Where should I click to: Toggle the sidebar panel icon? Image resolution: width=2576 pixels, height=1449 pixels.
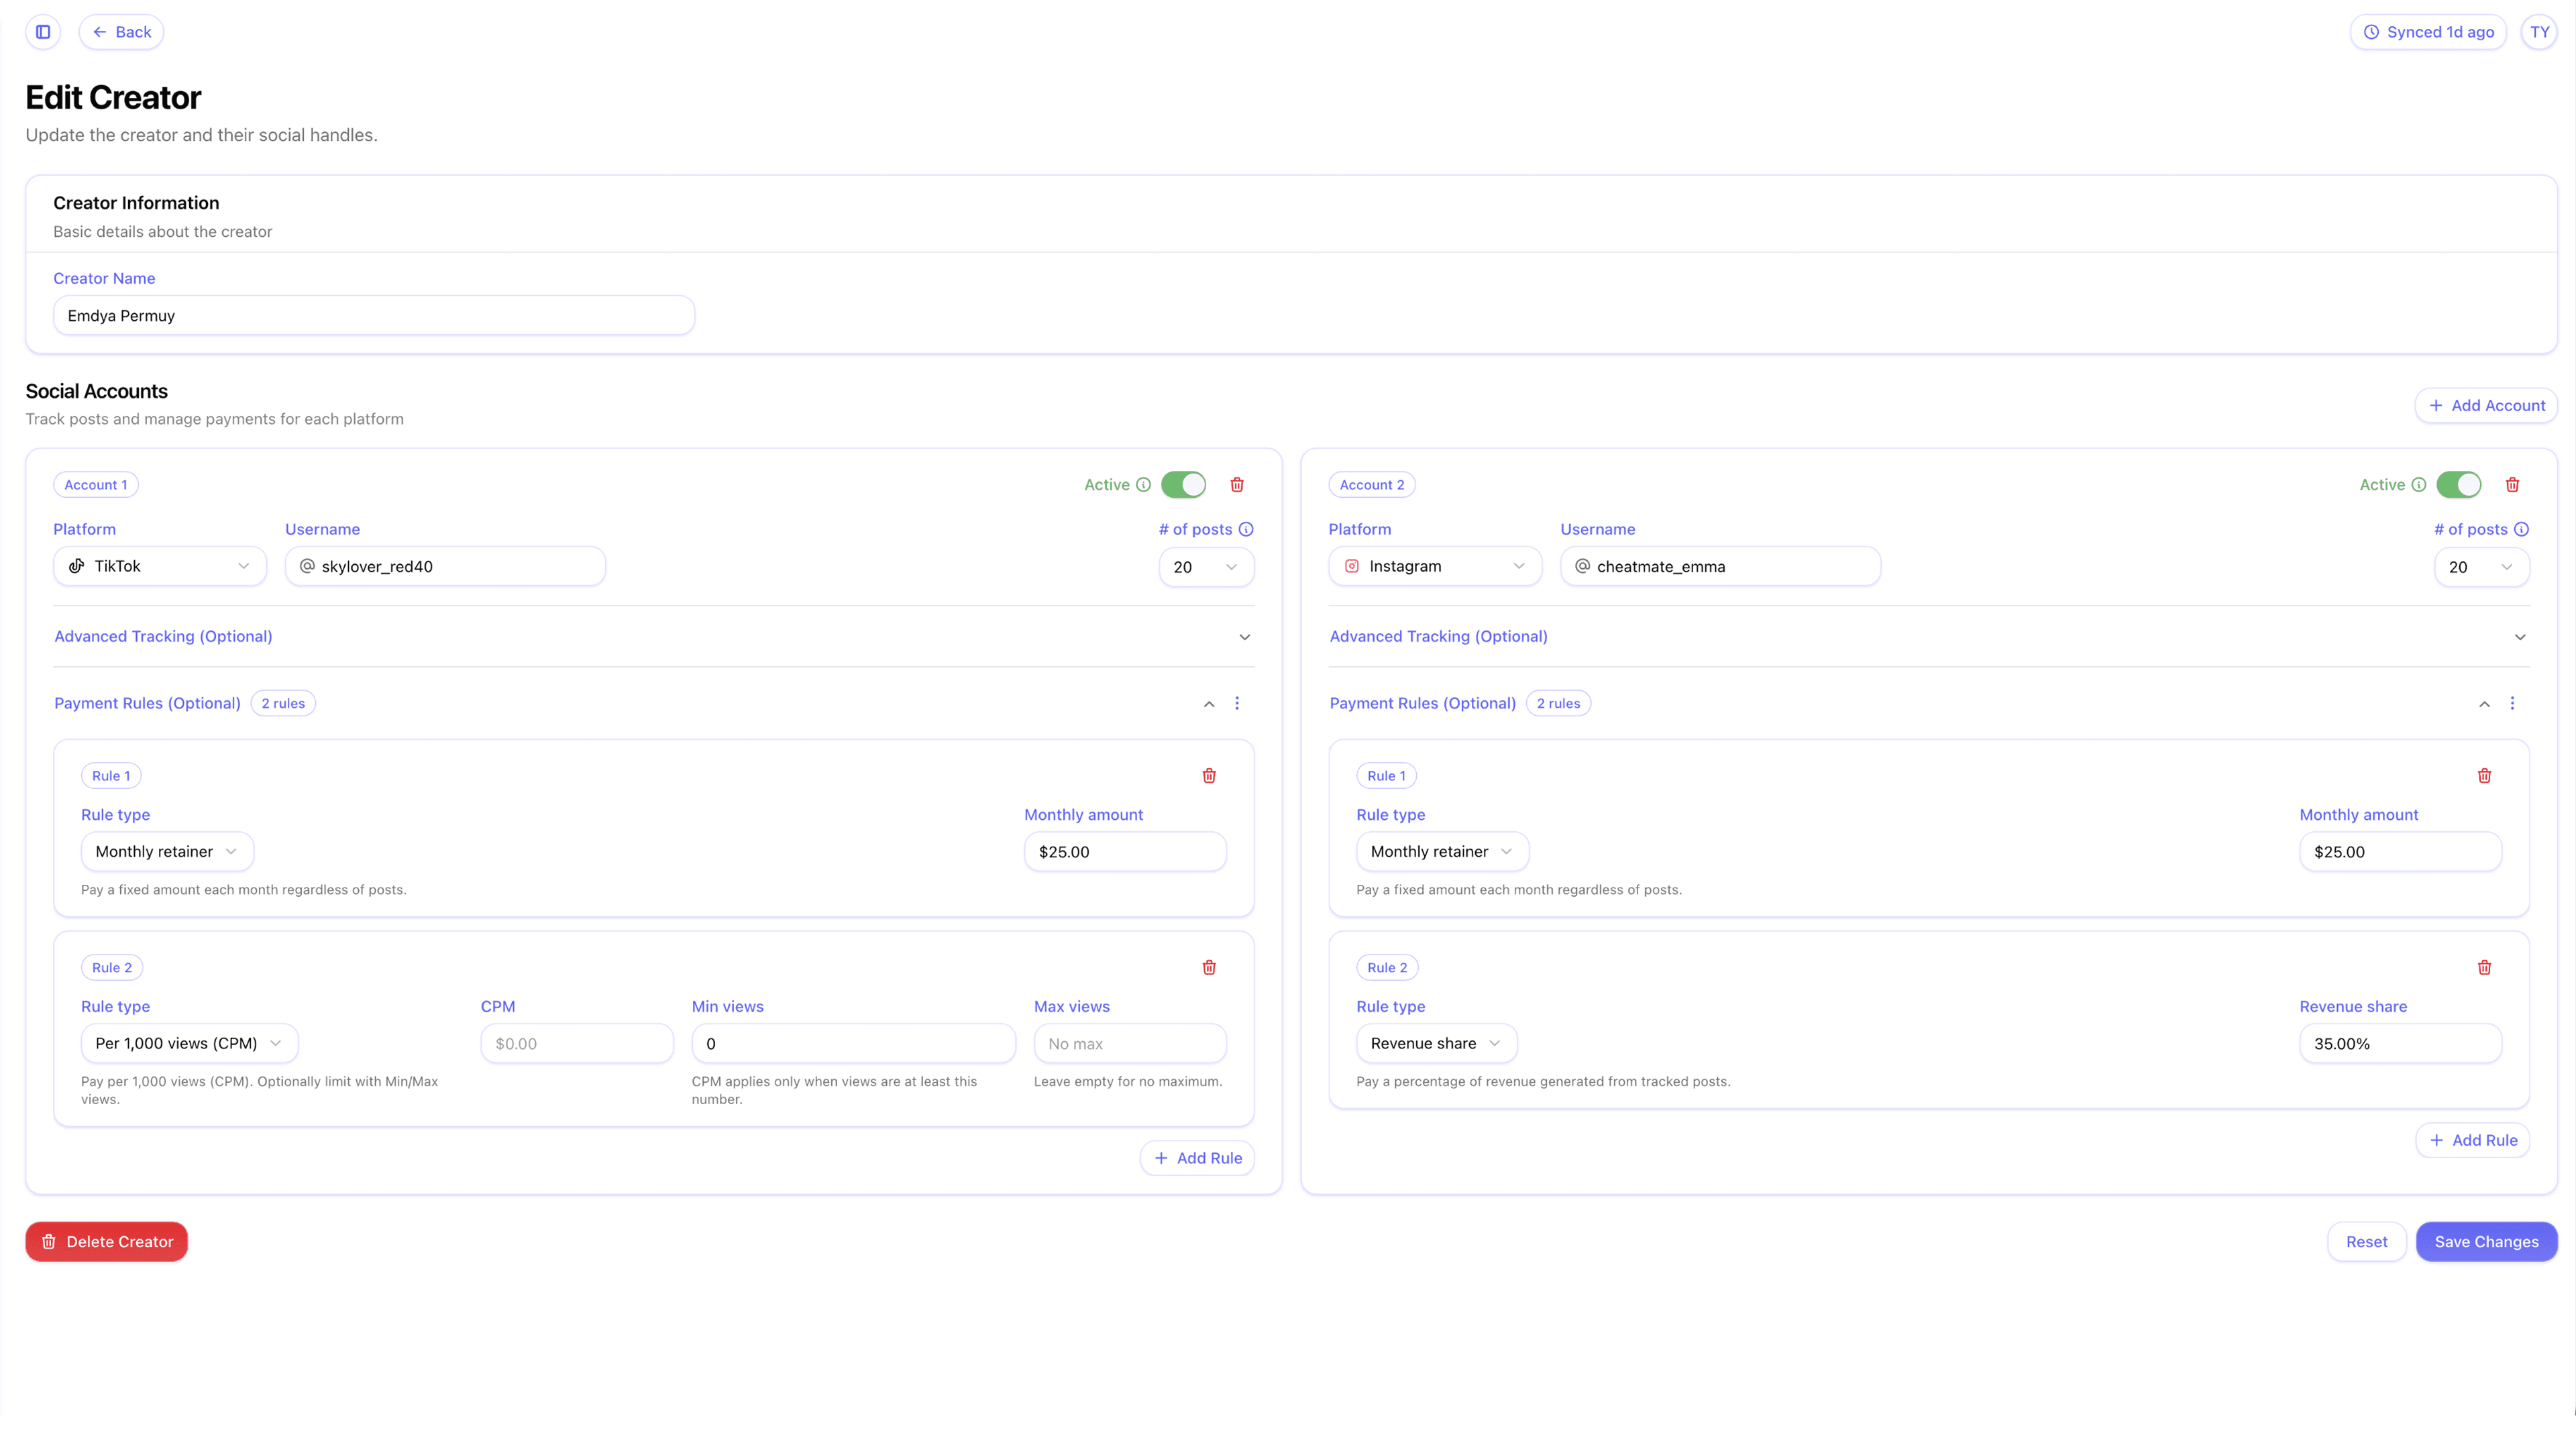pos(43,32)
